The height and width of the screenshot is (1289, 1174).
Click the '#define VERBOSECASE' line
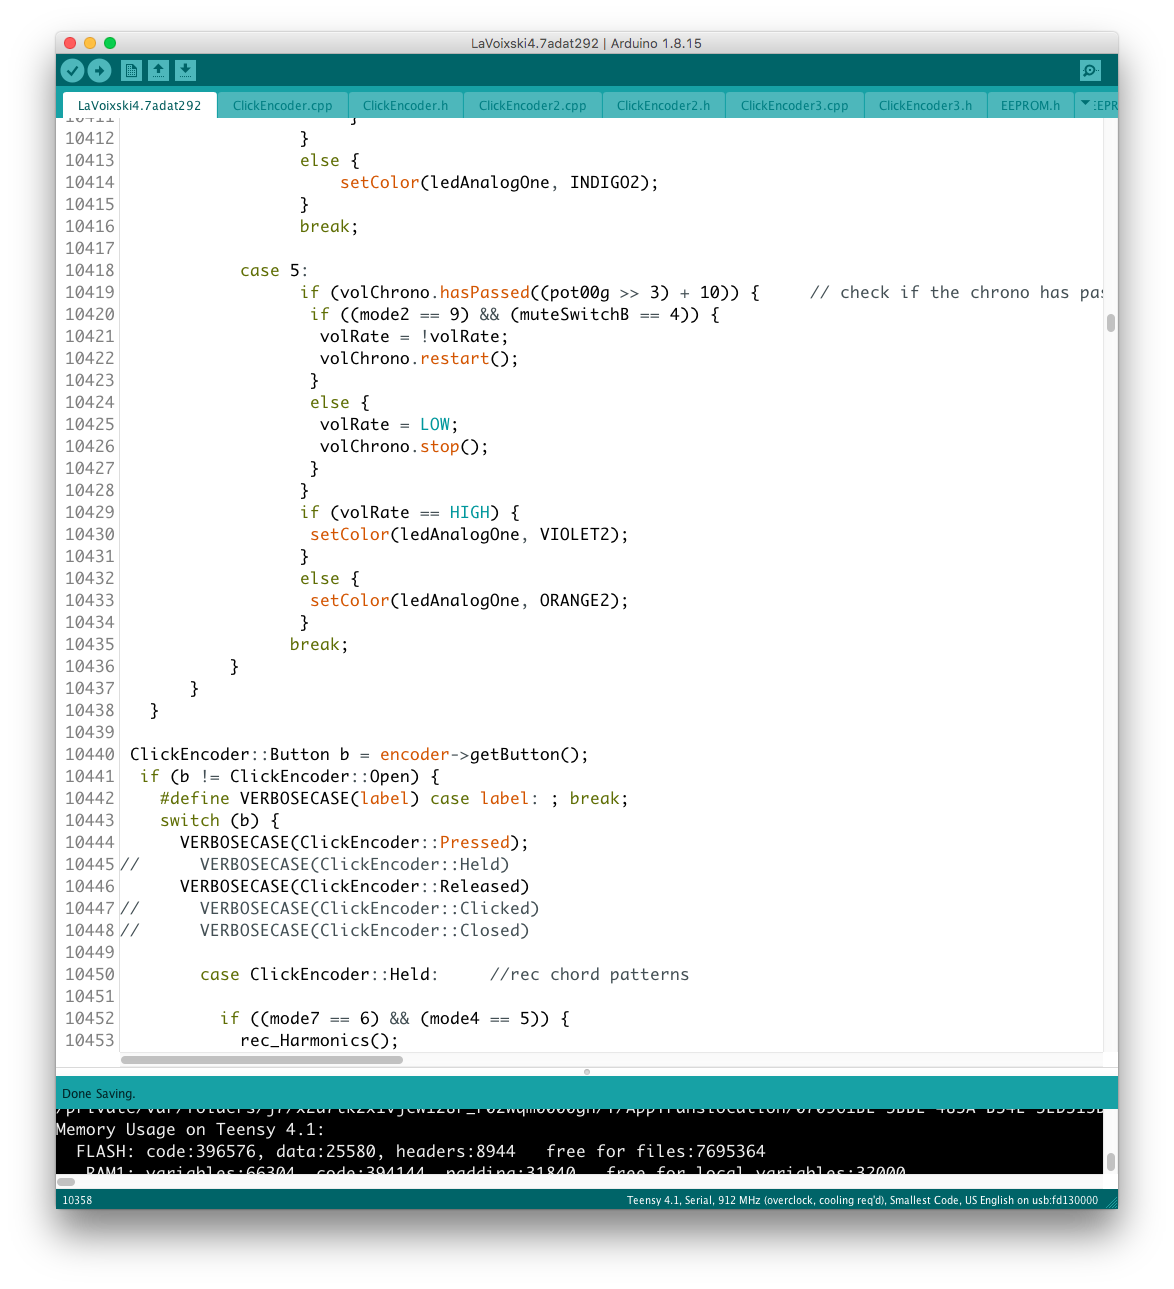[394, 798]
